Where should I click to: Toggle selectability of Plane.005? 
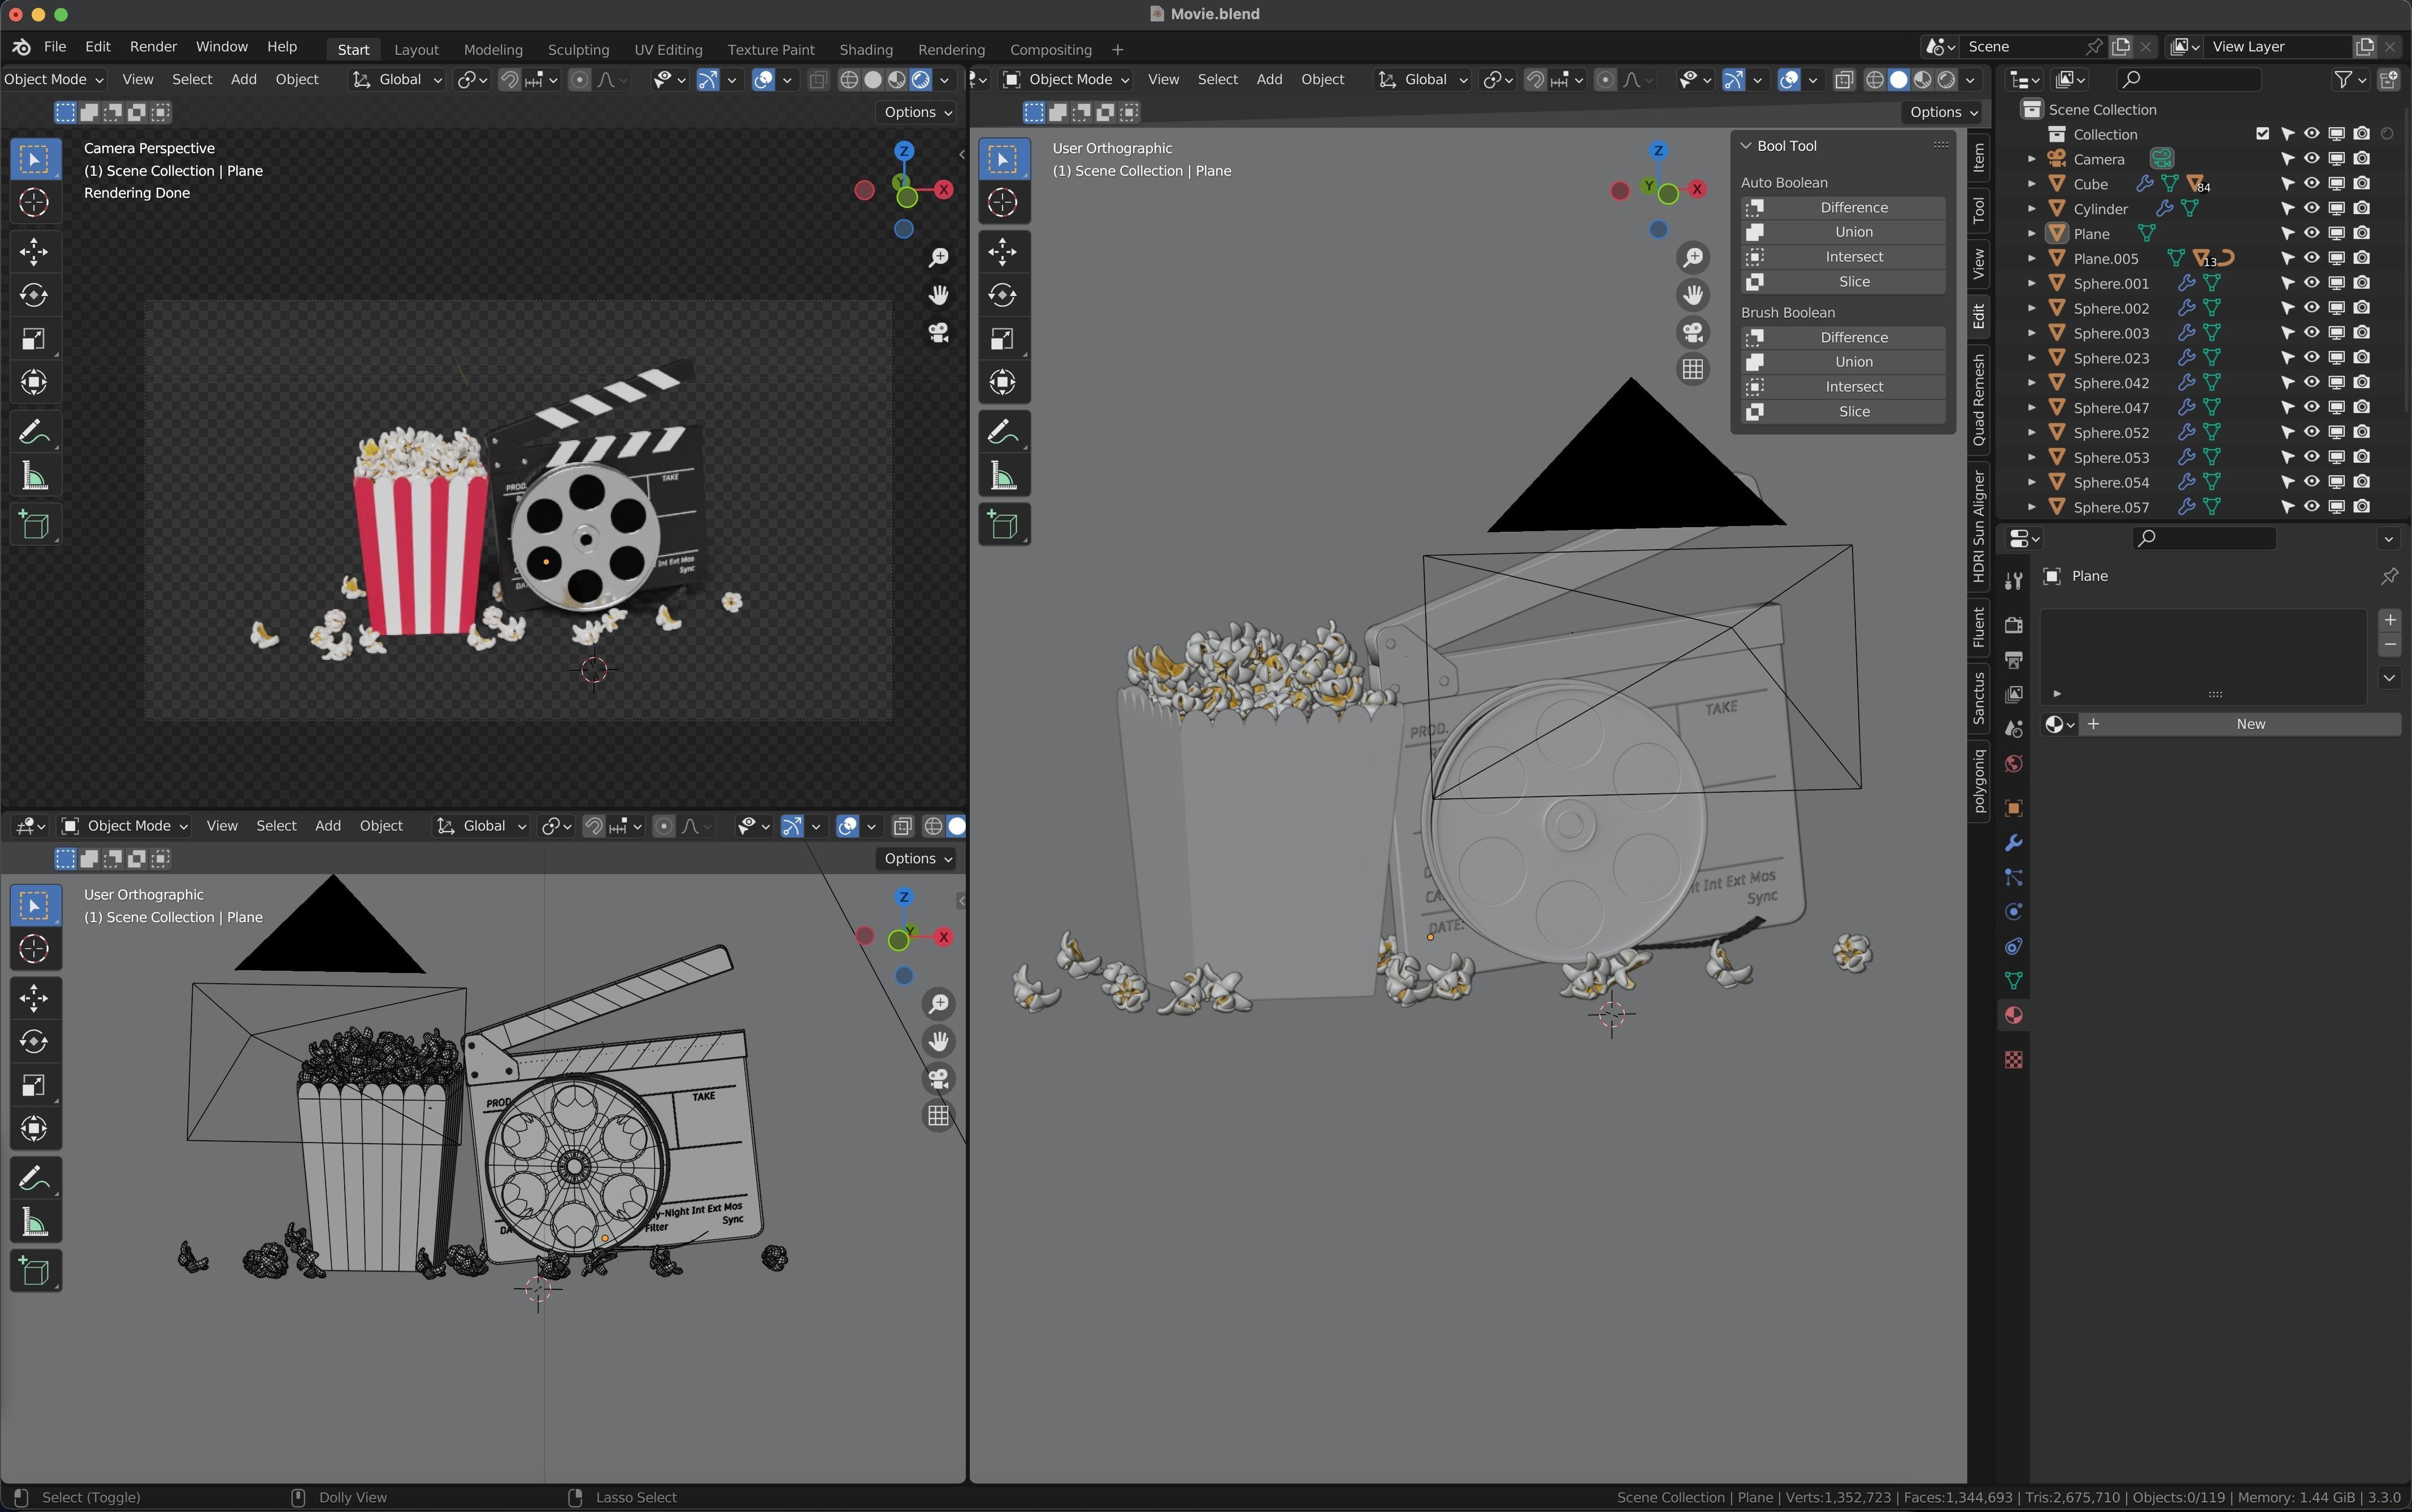tap(2287, 258)
